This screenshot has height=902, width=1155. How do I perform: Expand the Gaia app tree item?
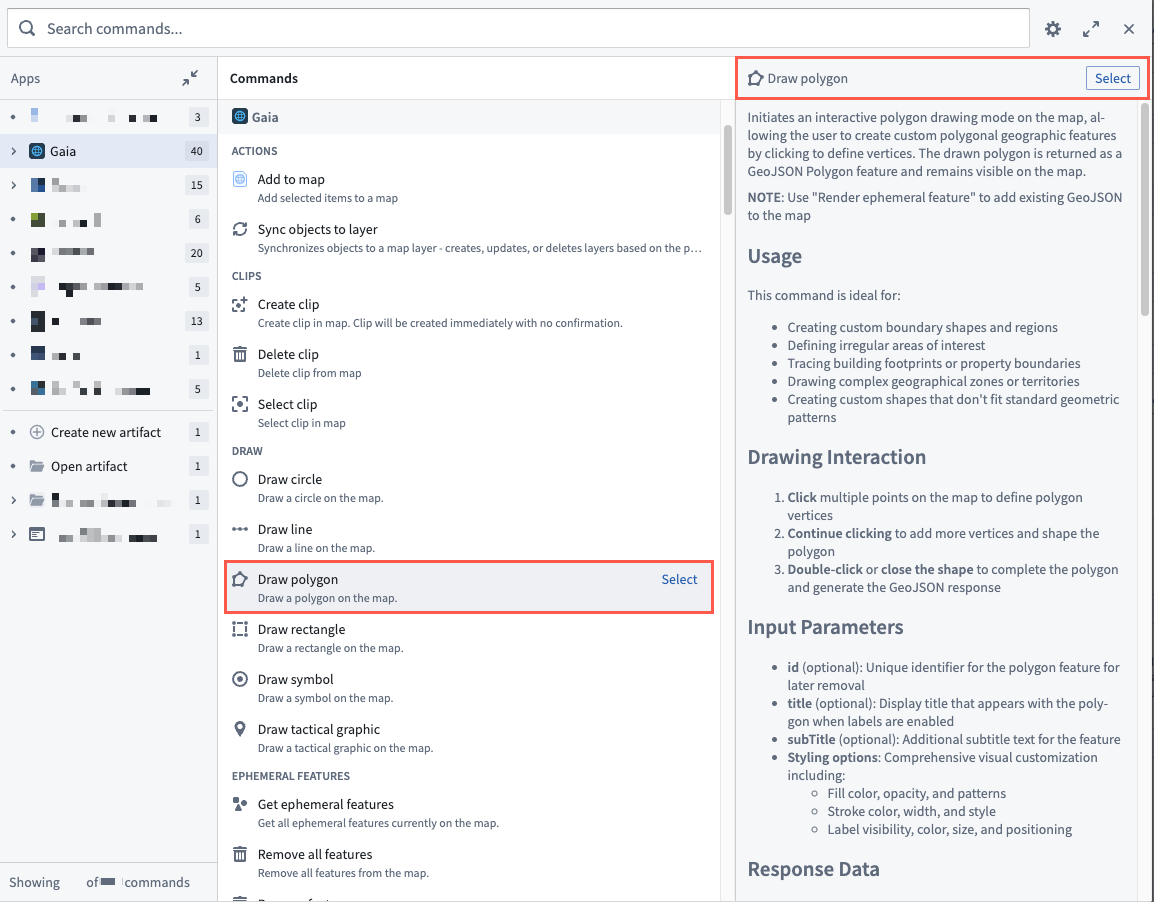coord(13,152)
